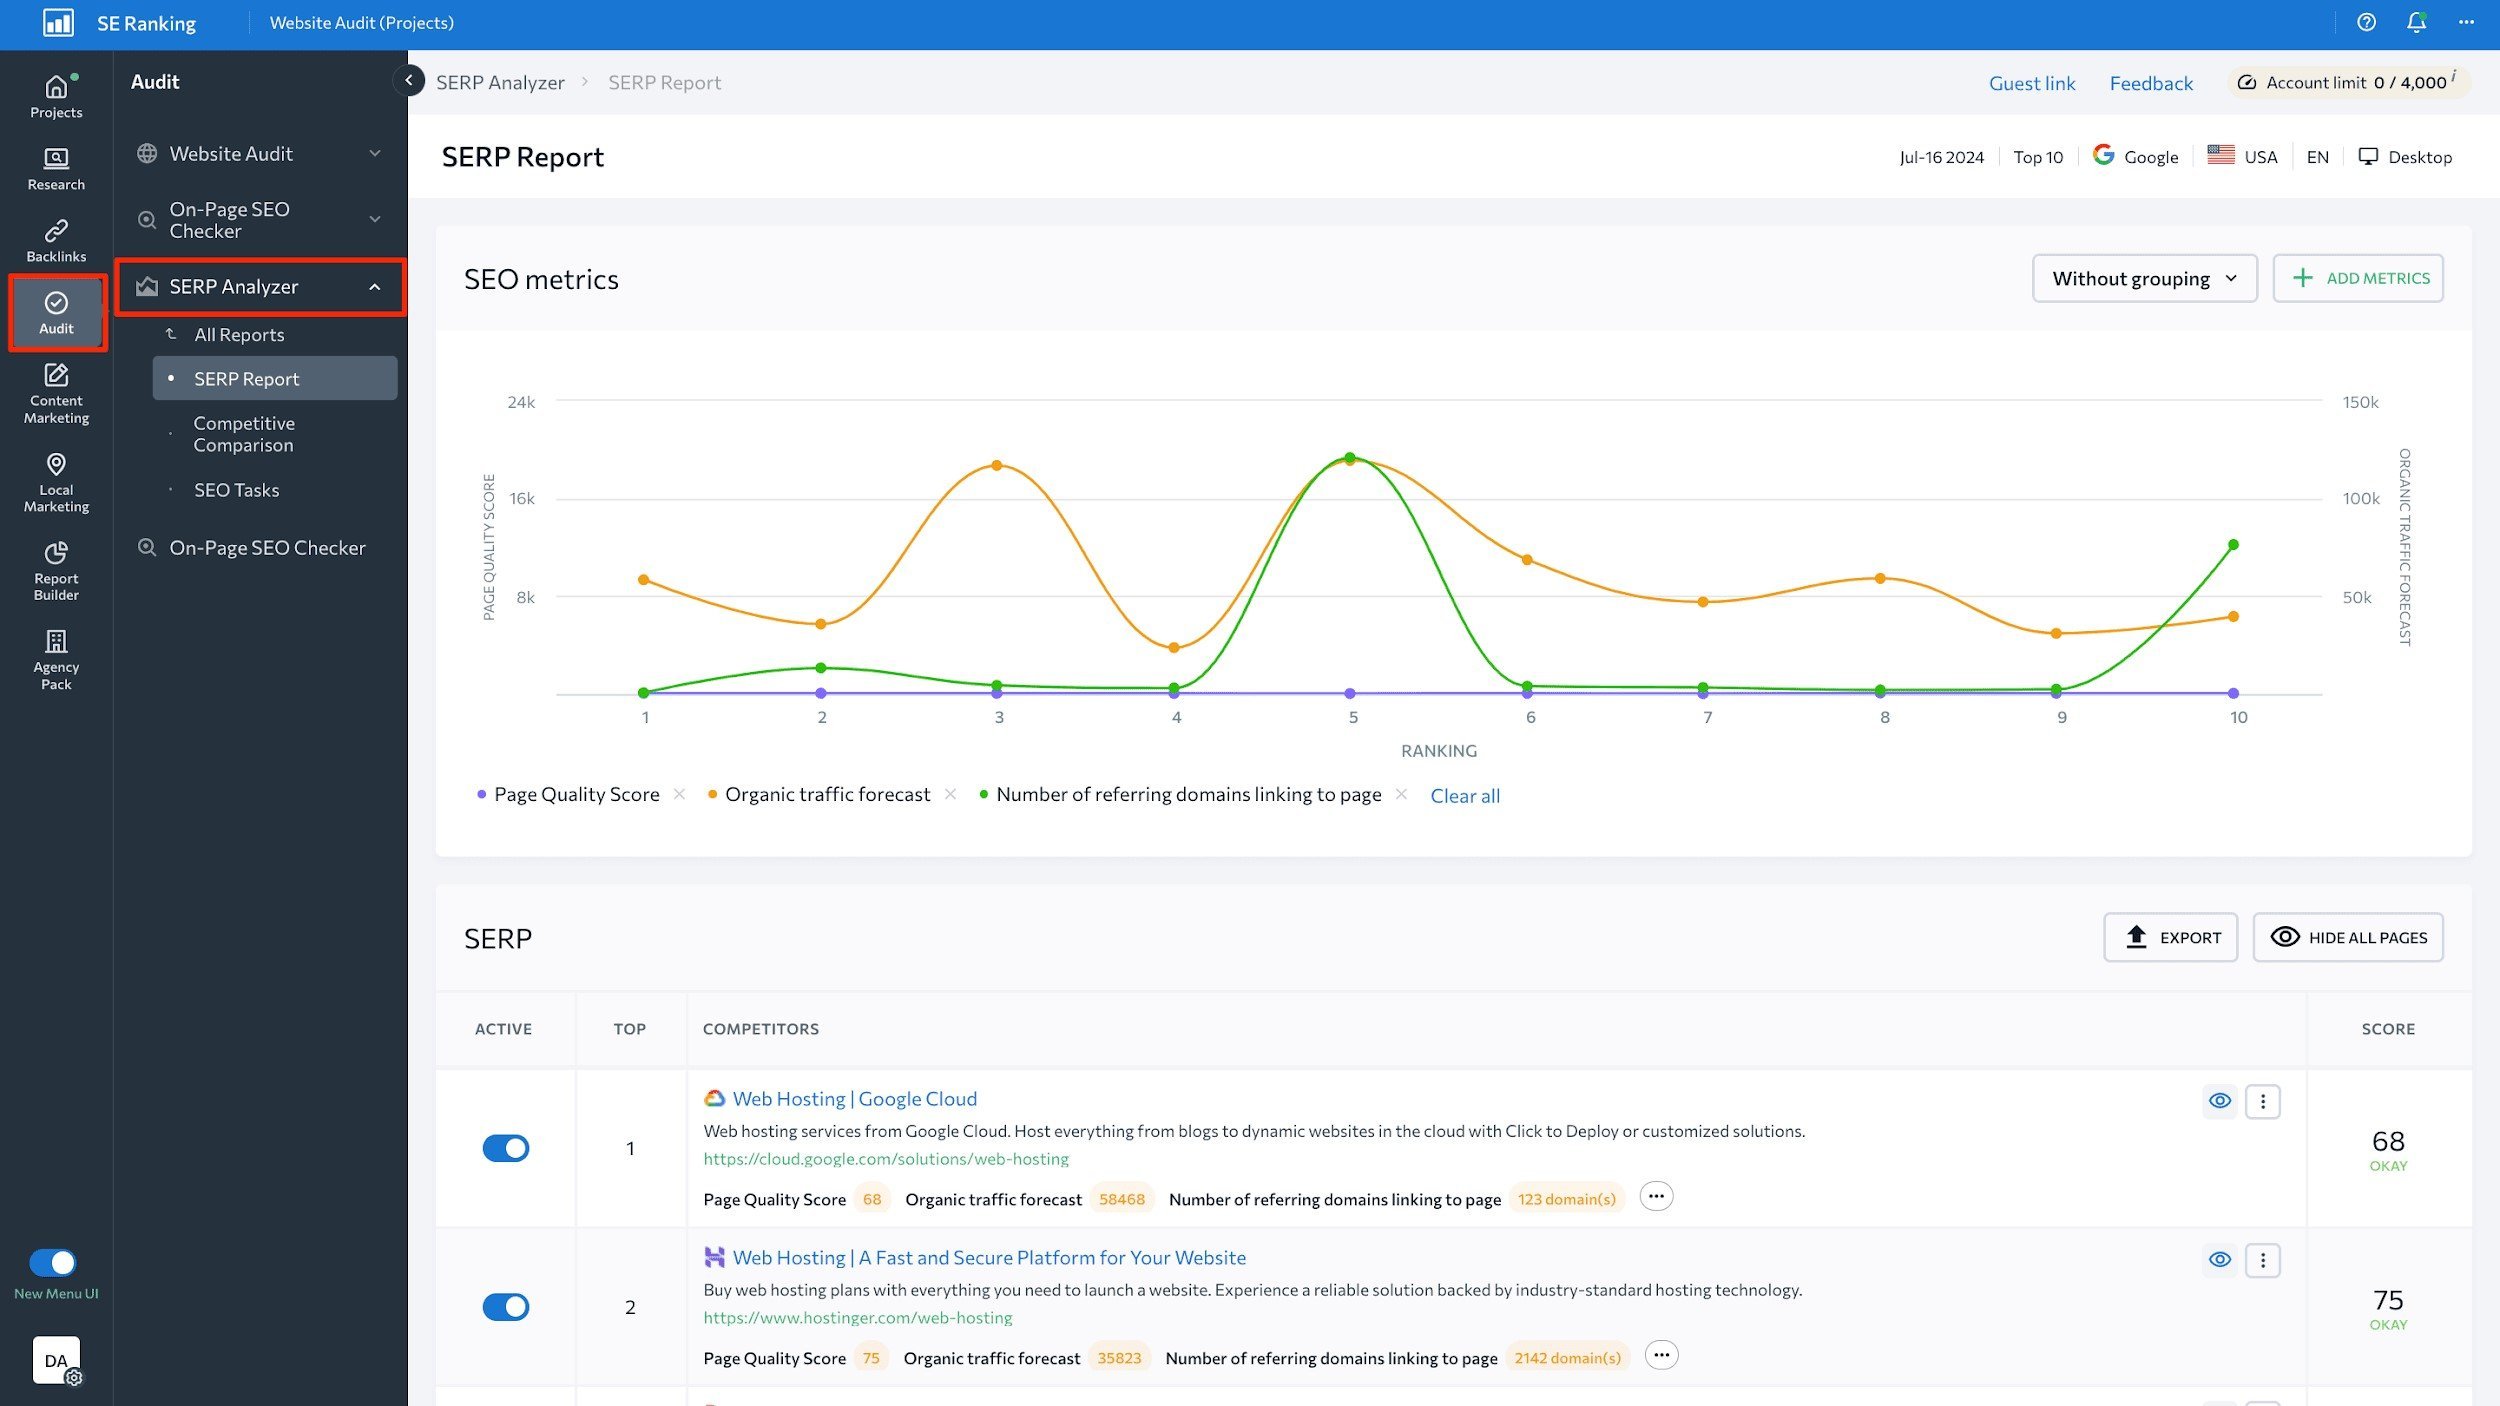Click the Guest link at top right
Viewport: 2500px width, 1406px height.
(2033, 82)
